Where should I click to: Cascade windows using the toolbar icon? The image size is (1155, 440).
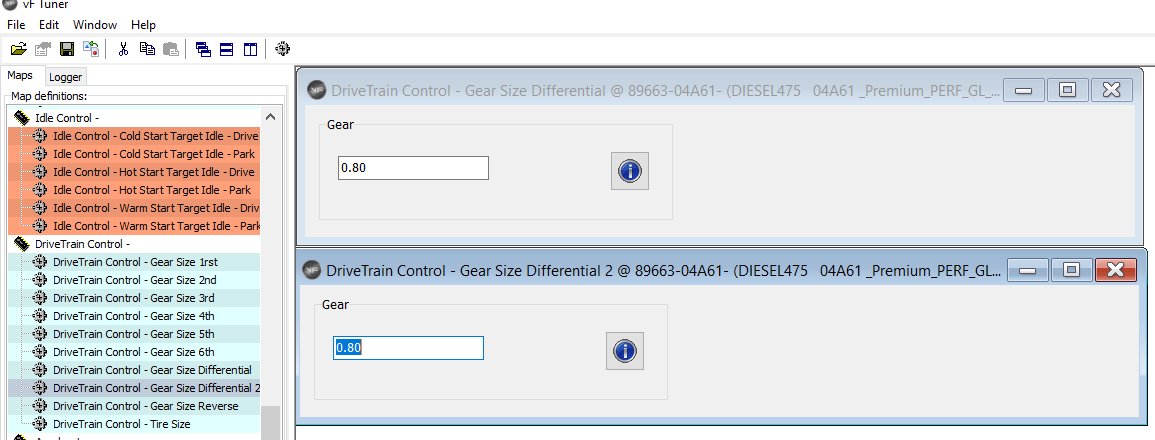point(203,49)
